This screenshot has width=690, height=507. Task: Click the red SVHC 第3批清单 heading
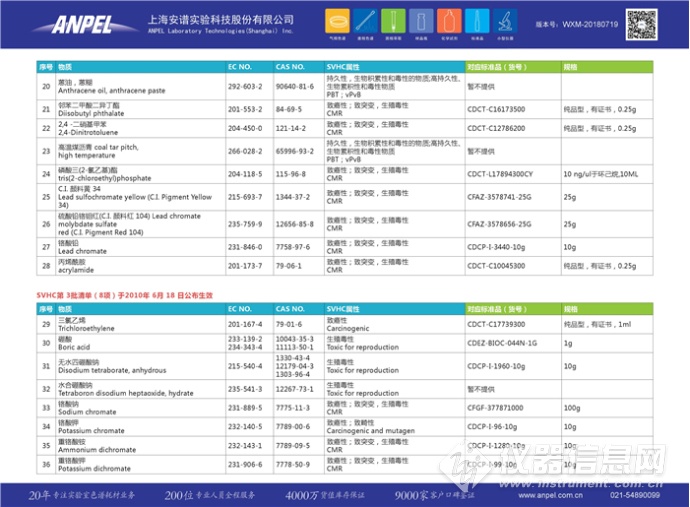pyautogui.click(x=125, y=295)
